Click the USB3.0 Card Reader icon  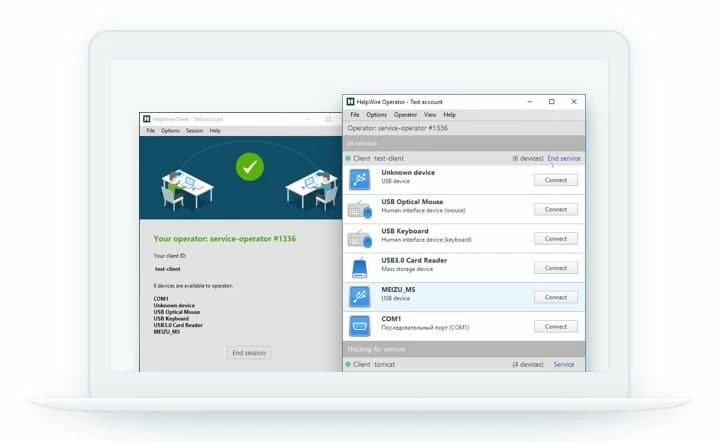[360, 268]
